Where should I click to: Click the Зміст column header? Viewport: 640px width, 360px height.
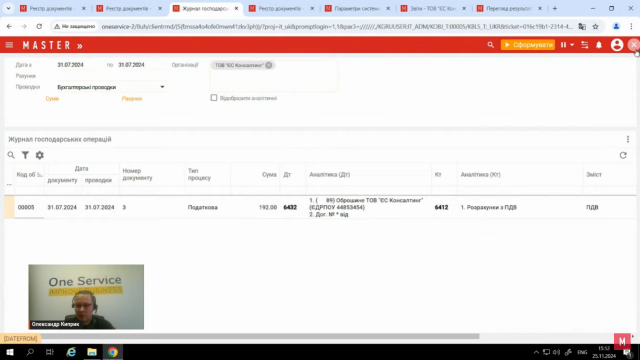click(594, 175)
